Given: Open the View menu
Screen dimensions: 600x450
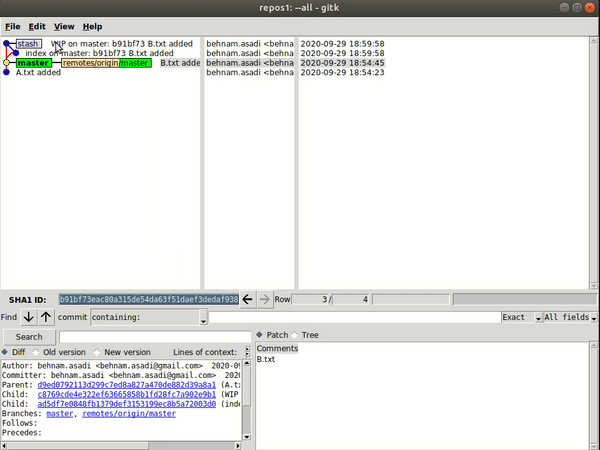Looking at the screenshot, I should [x=64, y=26].
